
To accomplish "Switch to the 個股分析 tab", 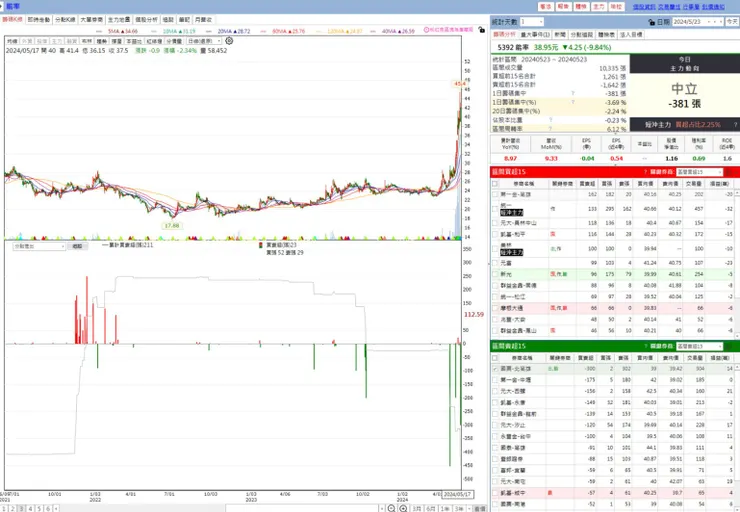I will (x=146, y=20).
